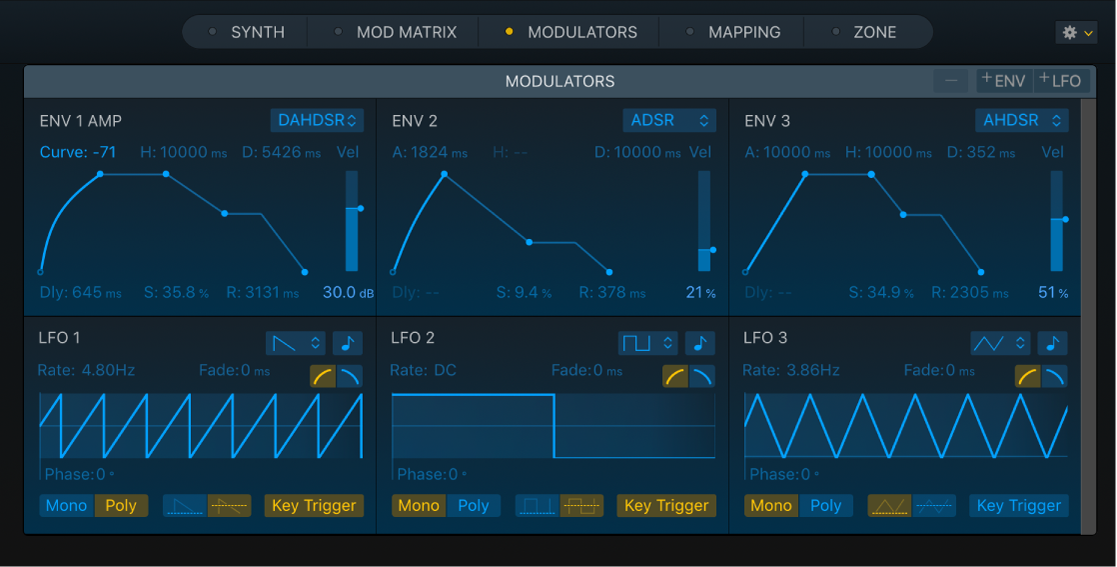Click LFO 1 Rate 4.80Hz field
This screenshot has width=1117, height=567.
coord(86,370)
